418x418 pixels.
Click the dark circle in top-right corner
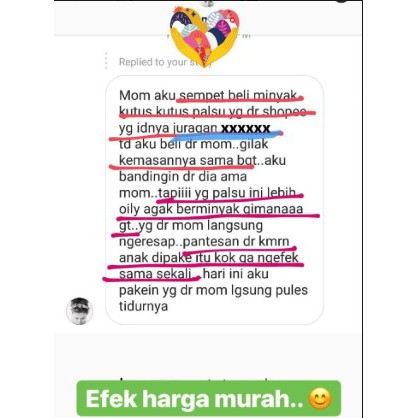pos(341,1)
